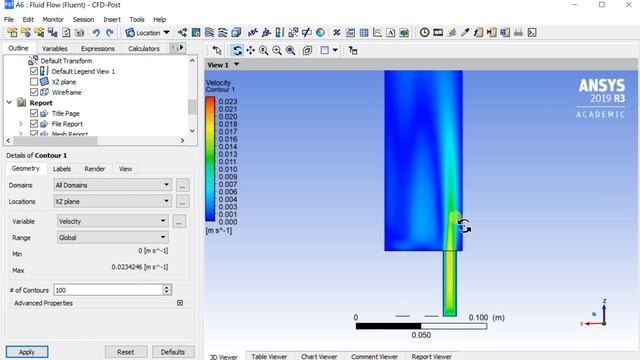
Task: Click the Command Editor terminal icon
Action: tap(532, 33)
